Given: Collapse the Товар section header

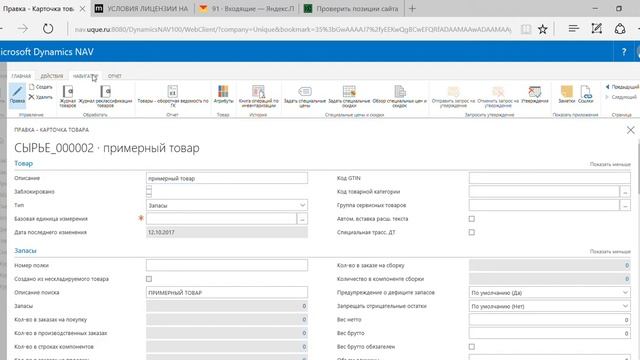Looking at the screenshot, I should point(23,163).
